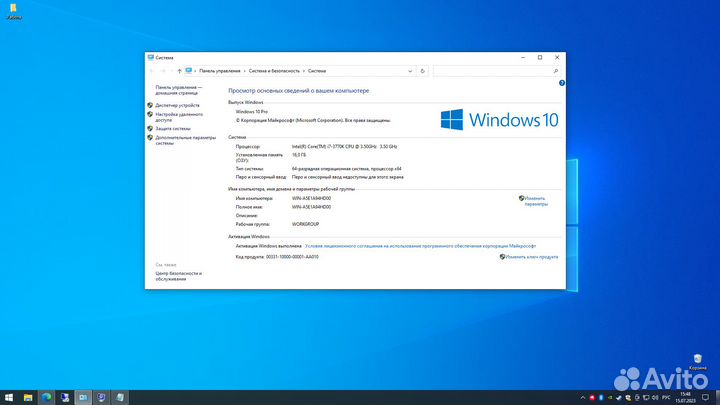Open the volume speaker tray icon
720x405 pixels.
click(655, 398)
